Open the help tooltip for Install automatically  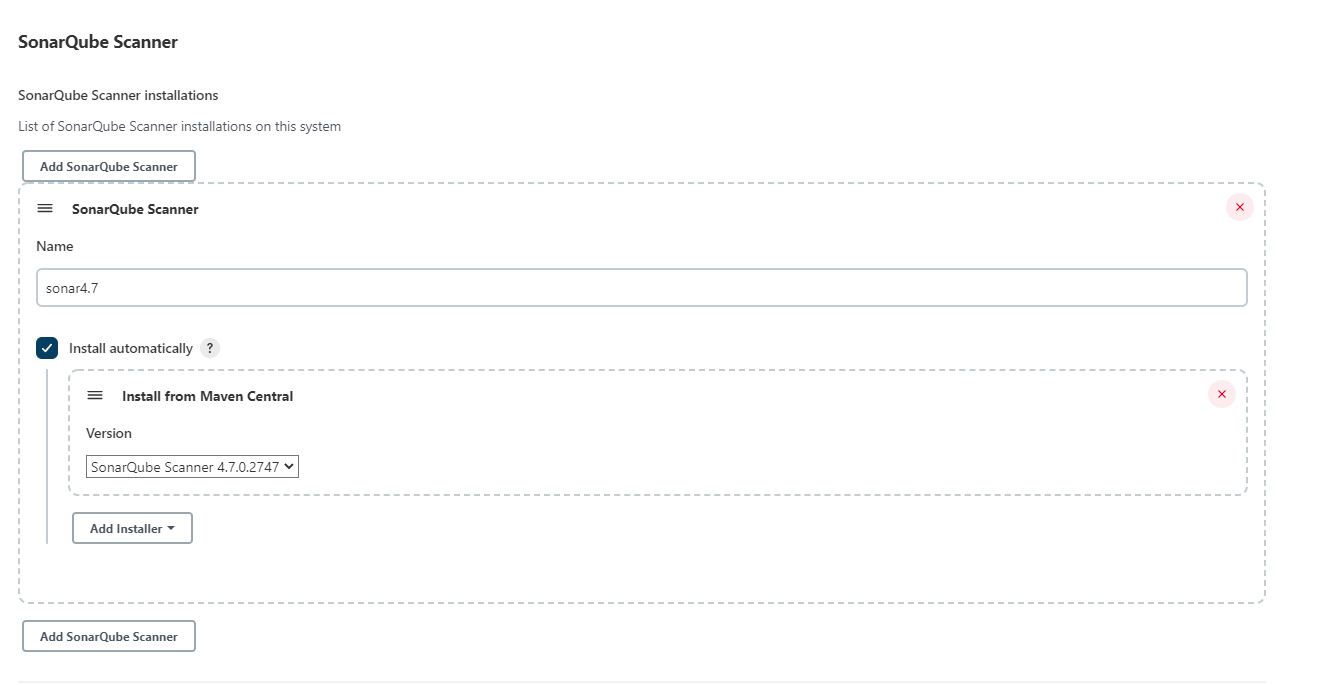209,348
